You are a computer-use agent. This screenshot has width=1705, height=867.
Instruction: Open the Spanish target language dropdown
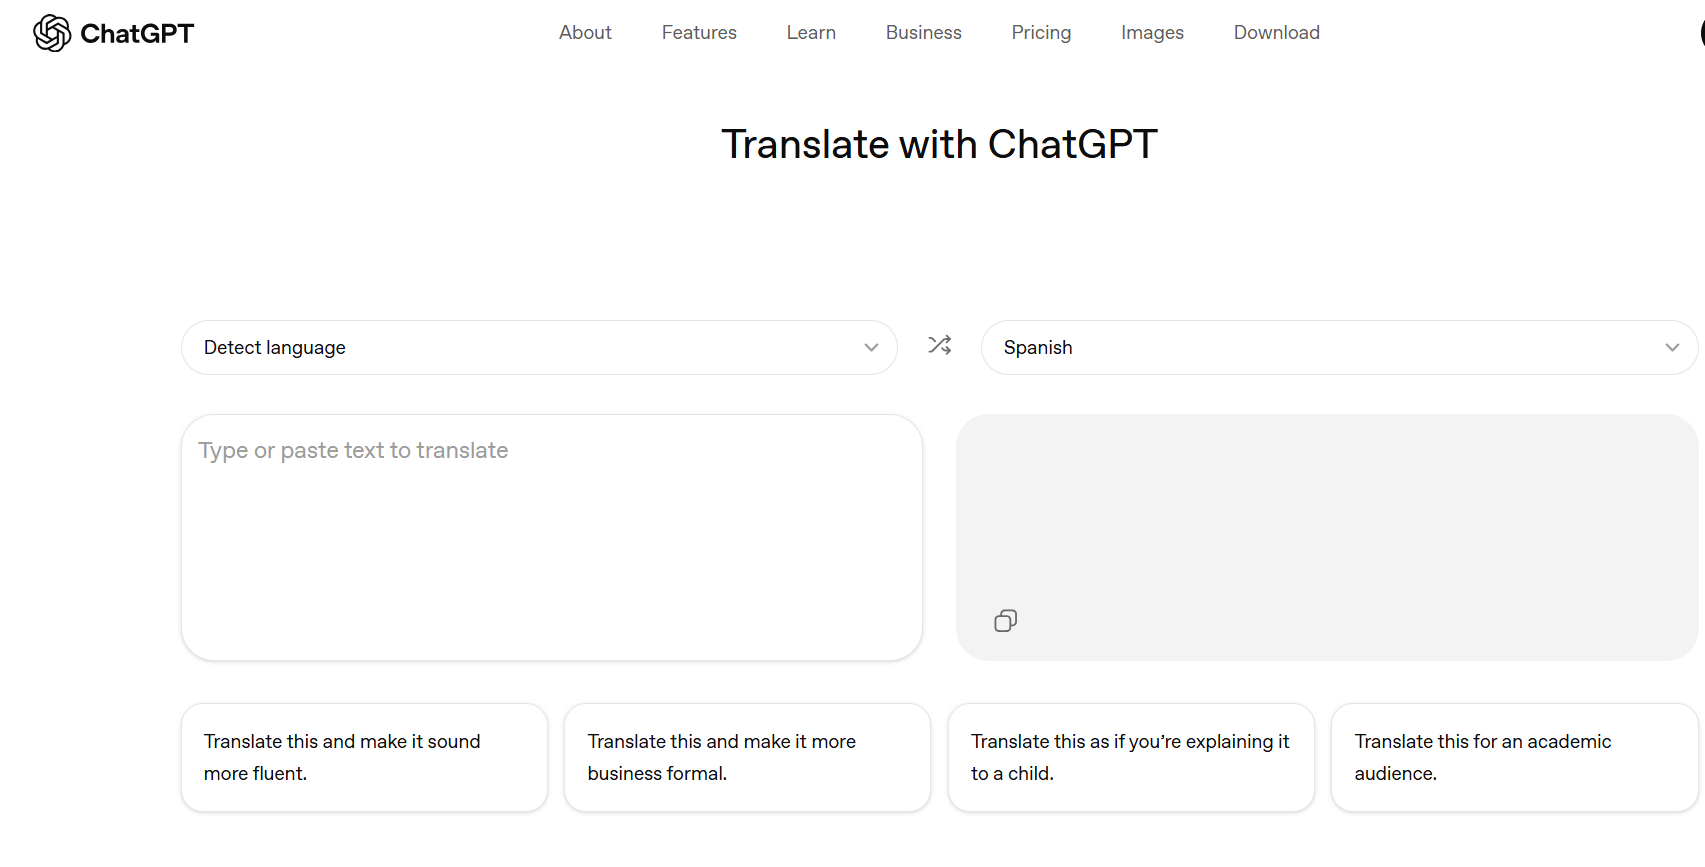pos(1339,347)
